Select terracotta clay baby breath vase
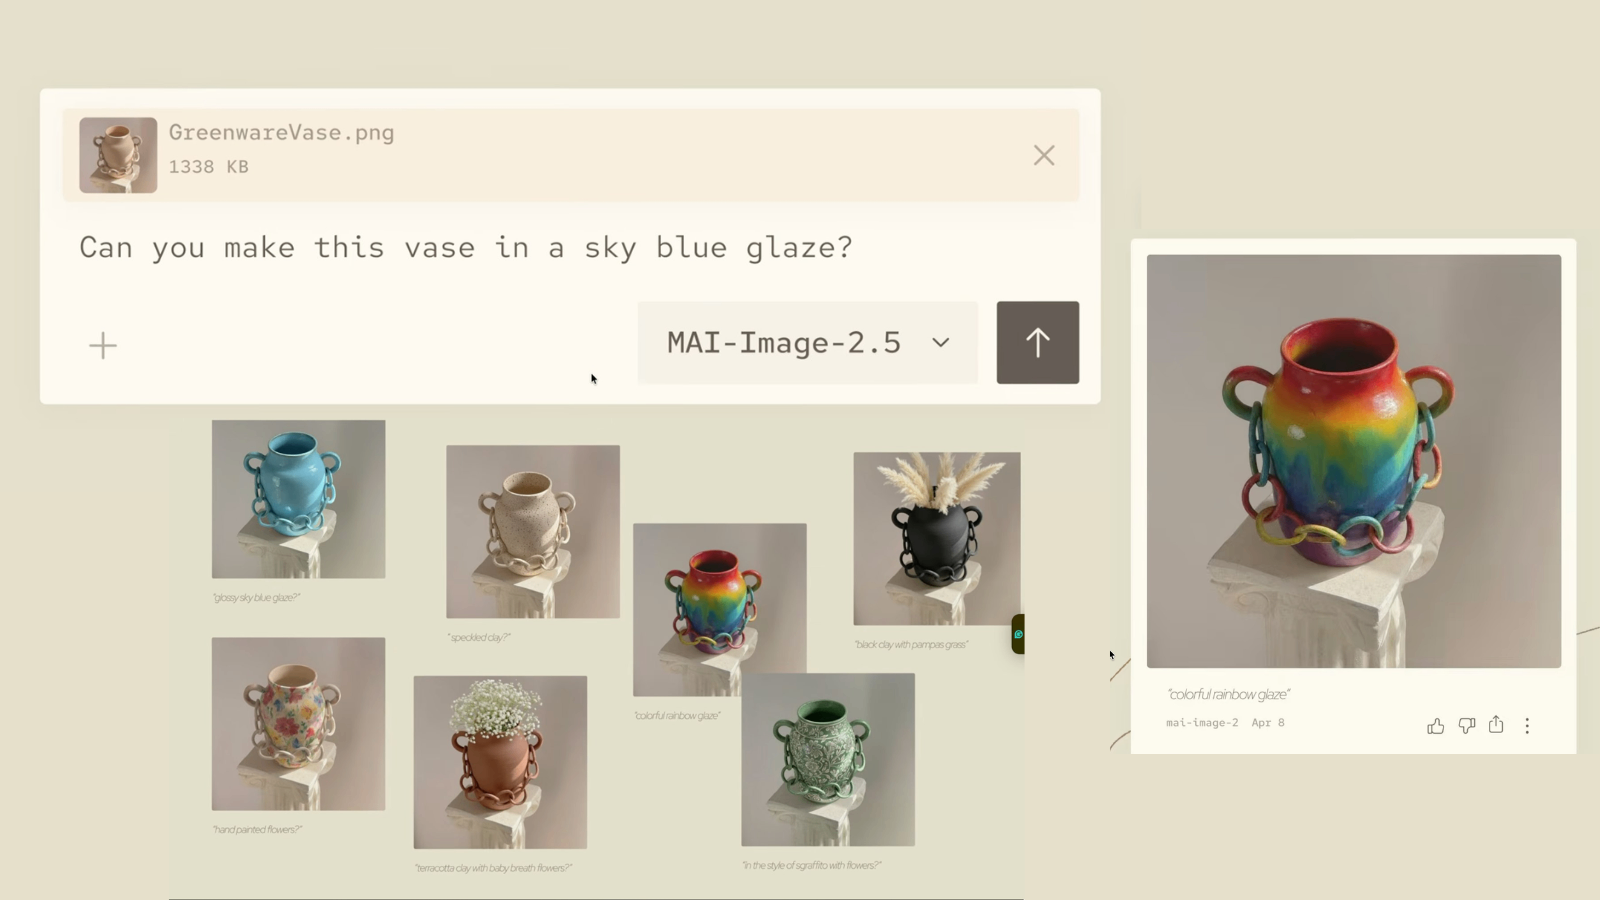This screenshot has width=1600, height=900. 500,762
